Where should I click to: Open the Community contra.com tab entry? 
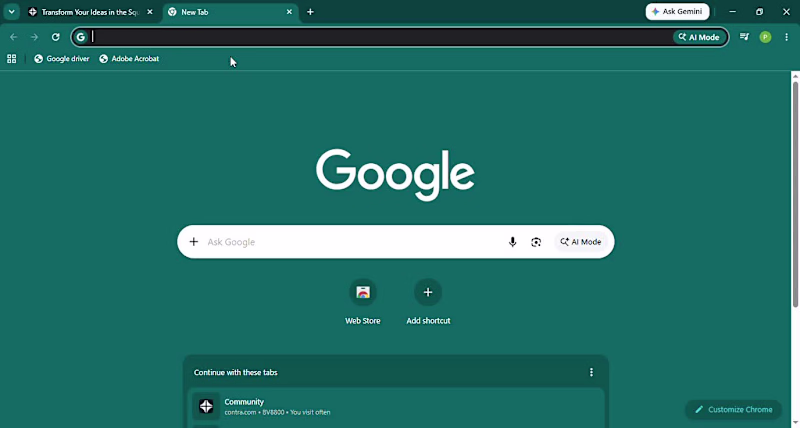pos(396,407)
